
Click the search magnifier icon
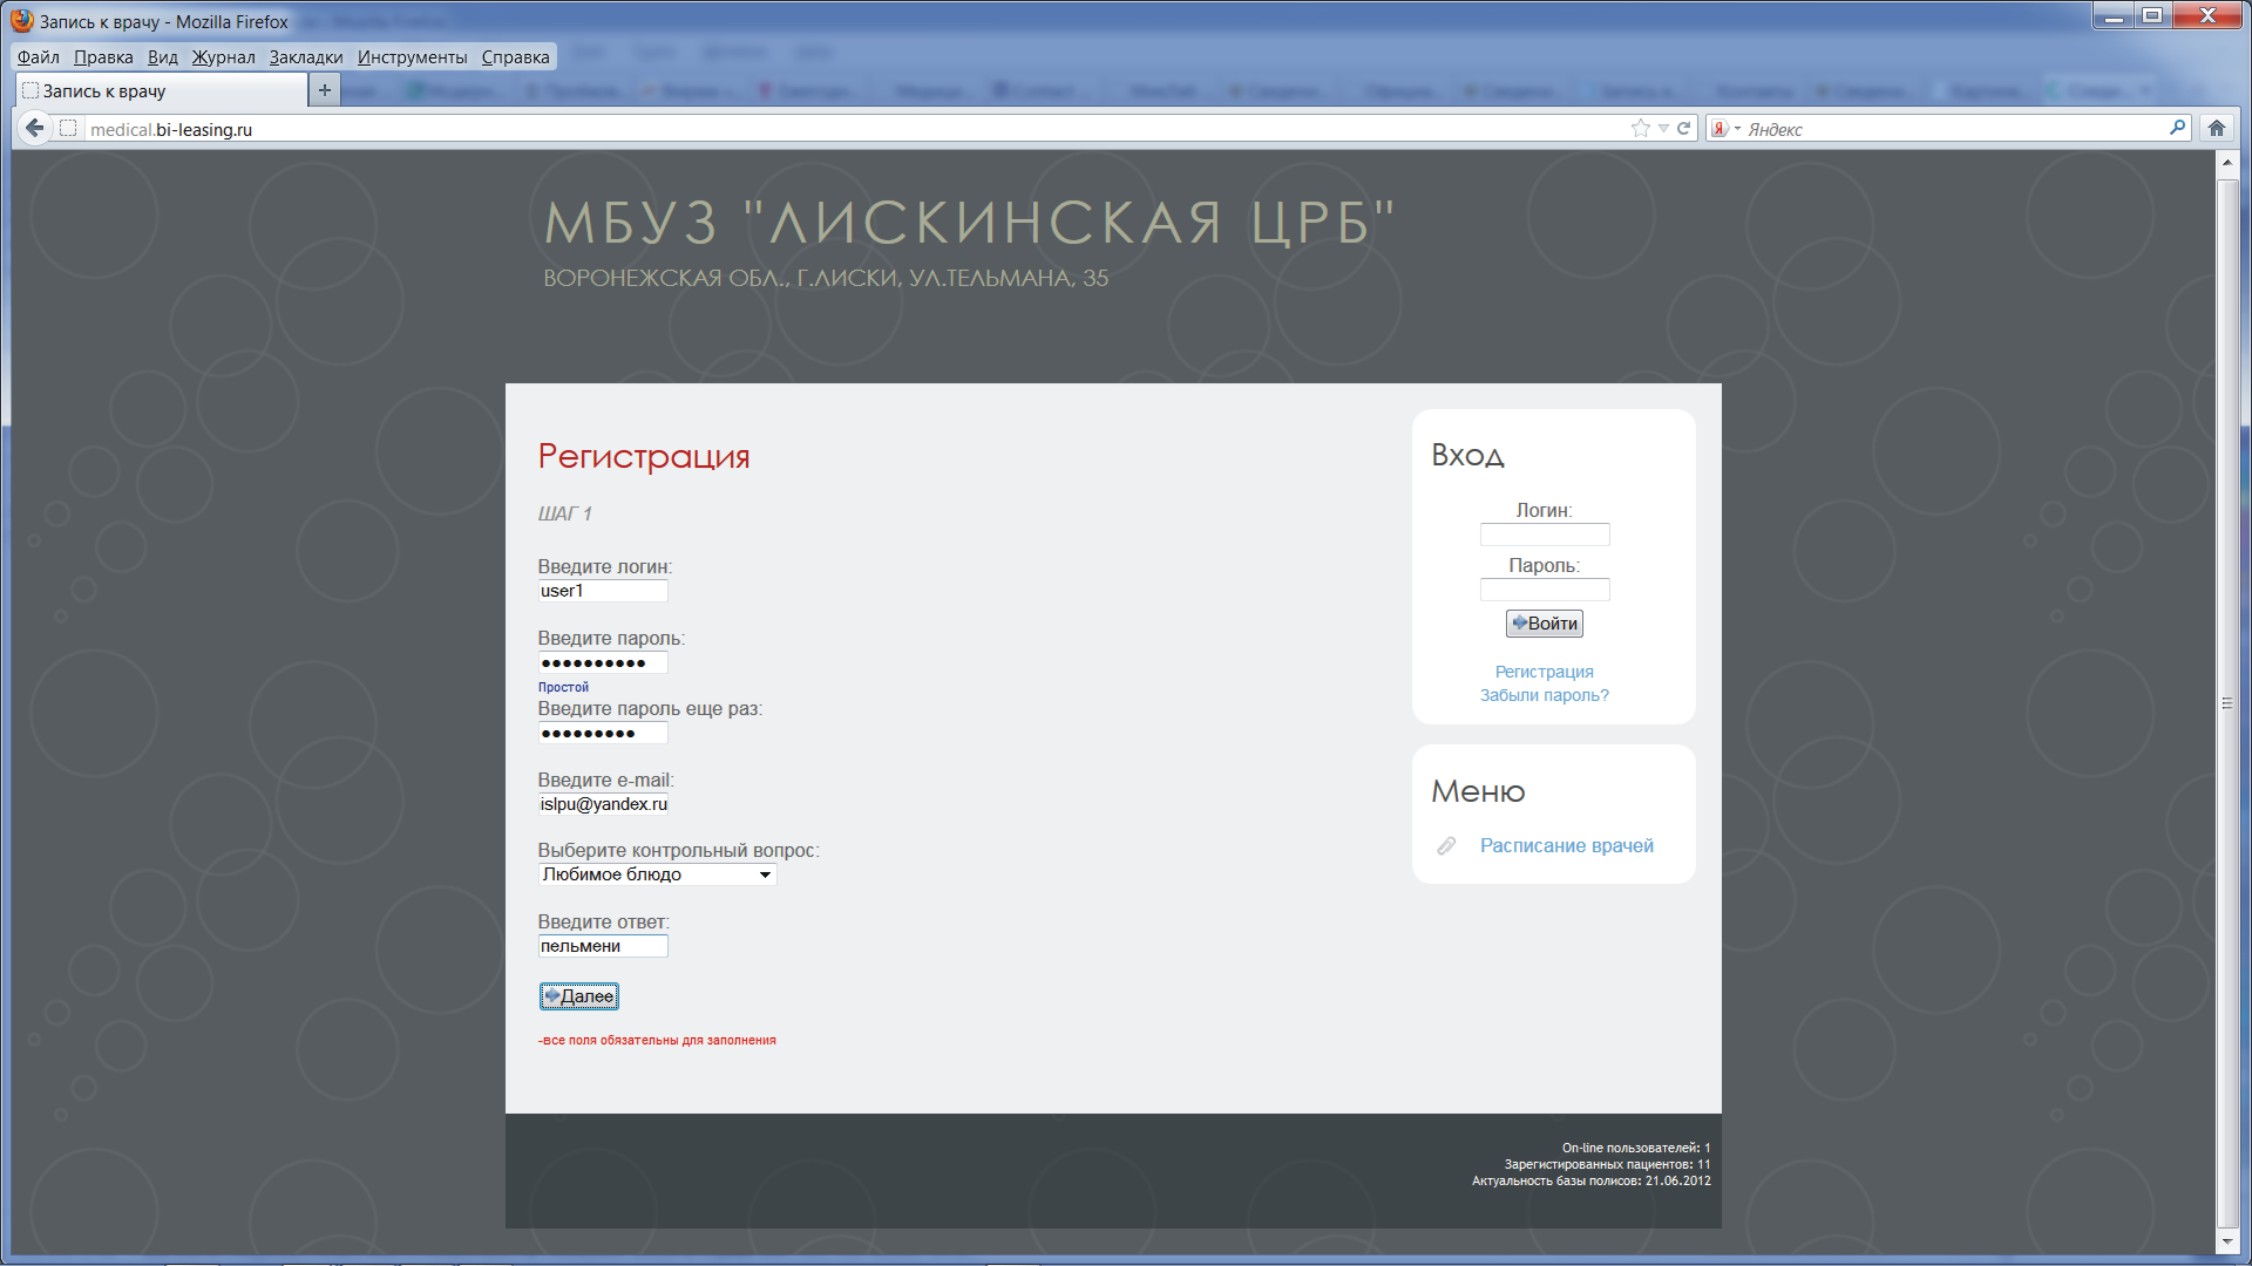pyautogui.click(x=2177, y=128)
